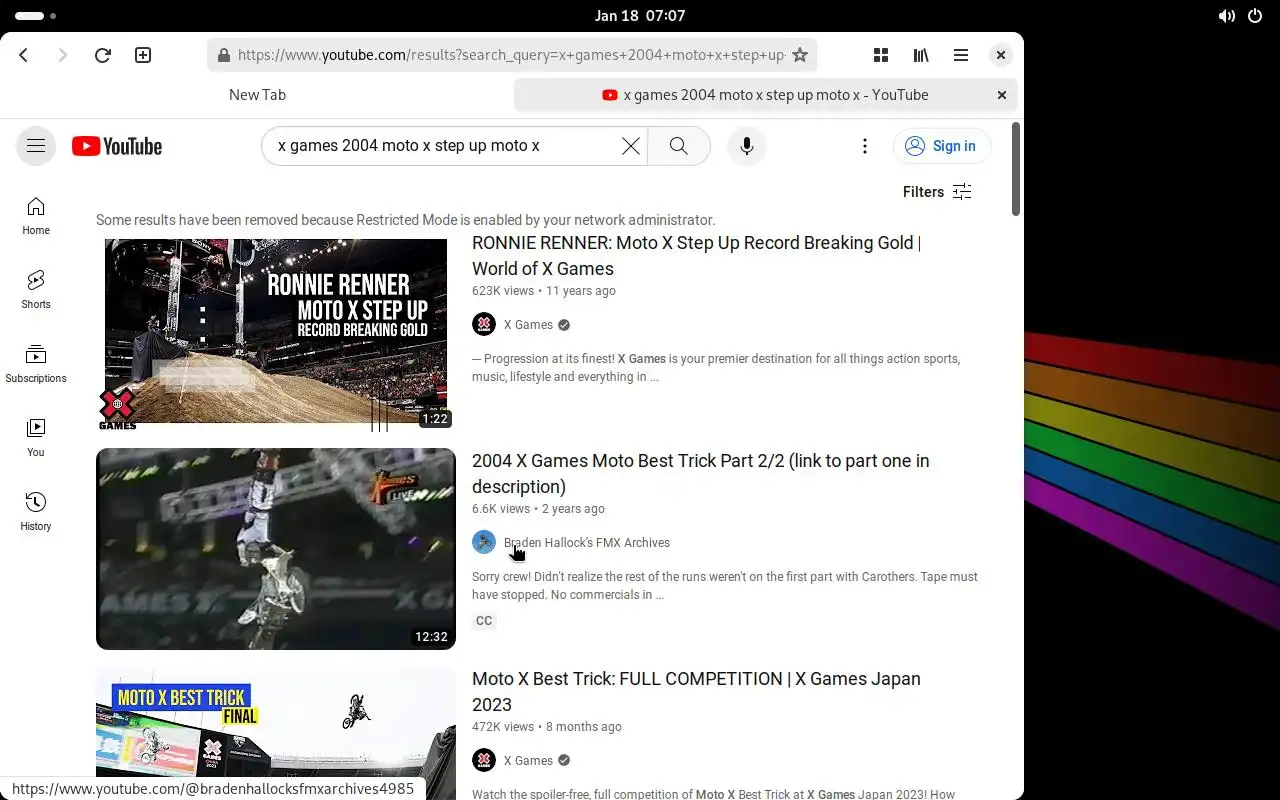Click the YouTube logo
This screenshot has height=800, width=1280.
[117, 146]
